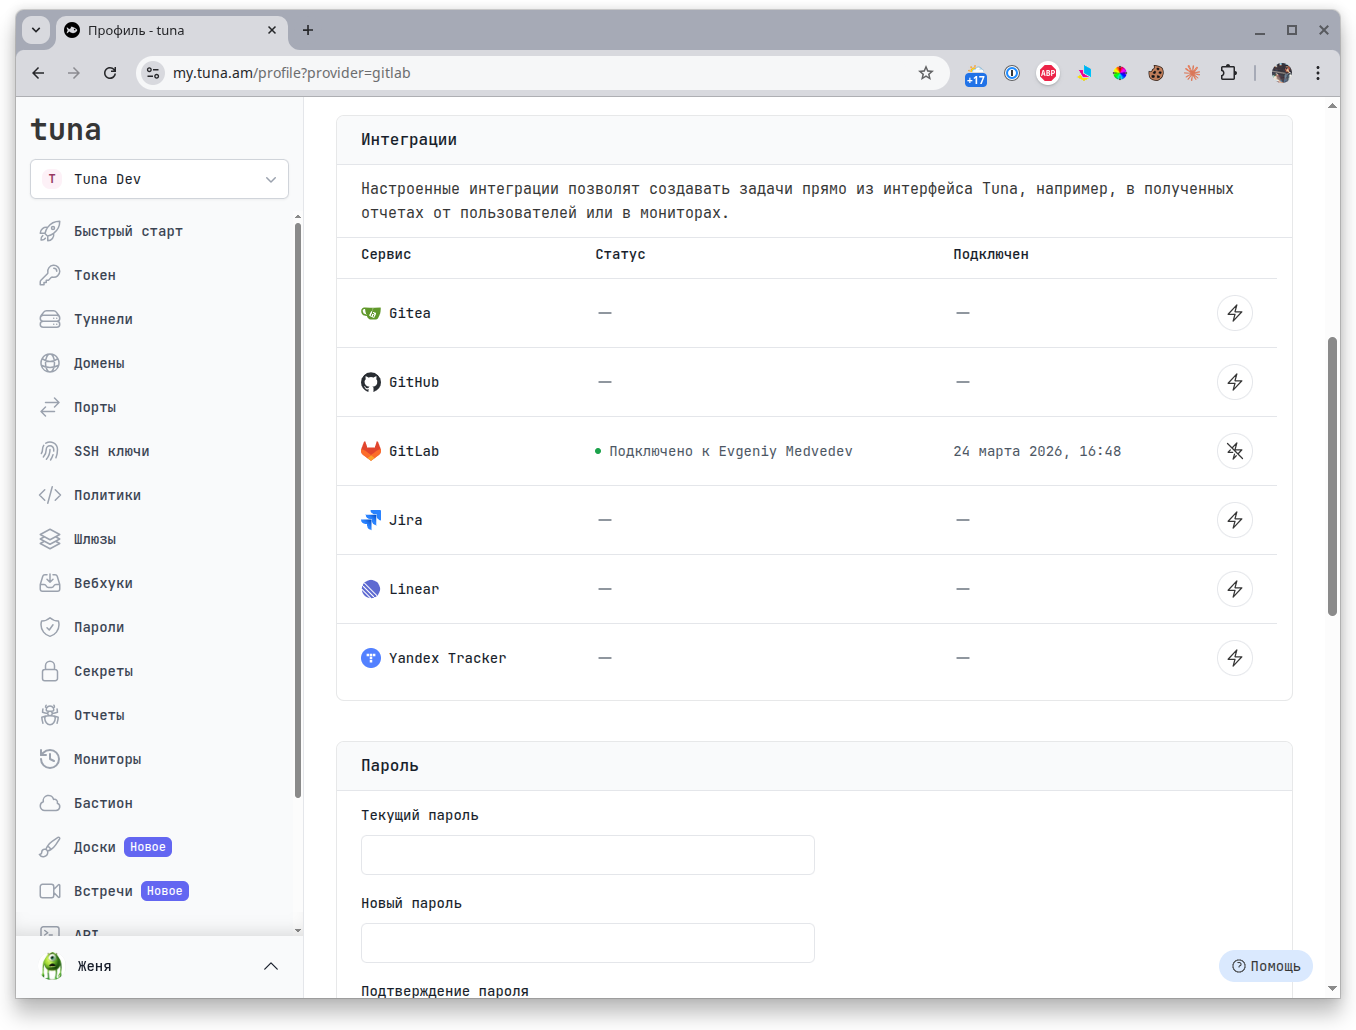Open the Вебхуки sidebar item
Image resolution: width=1356 pixels, height=1030 pixels.
coord(103,583)
